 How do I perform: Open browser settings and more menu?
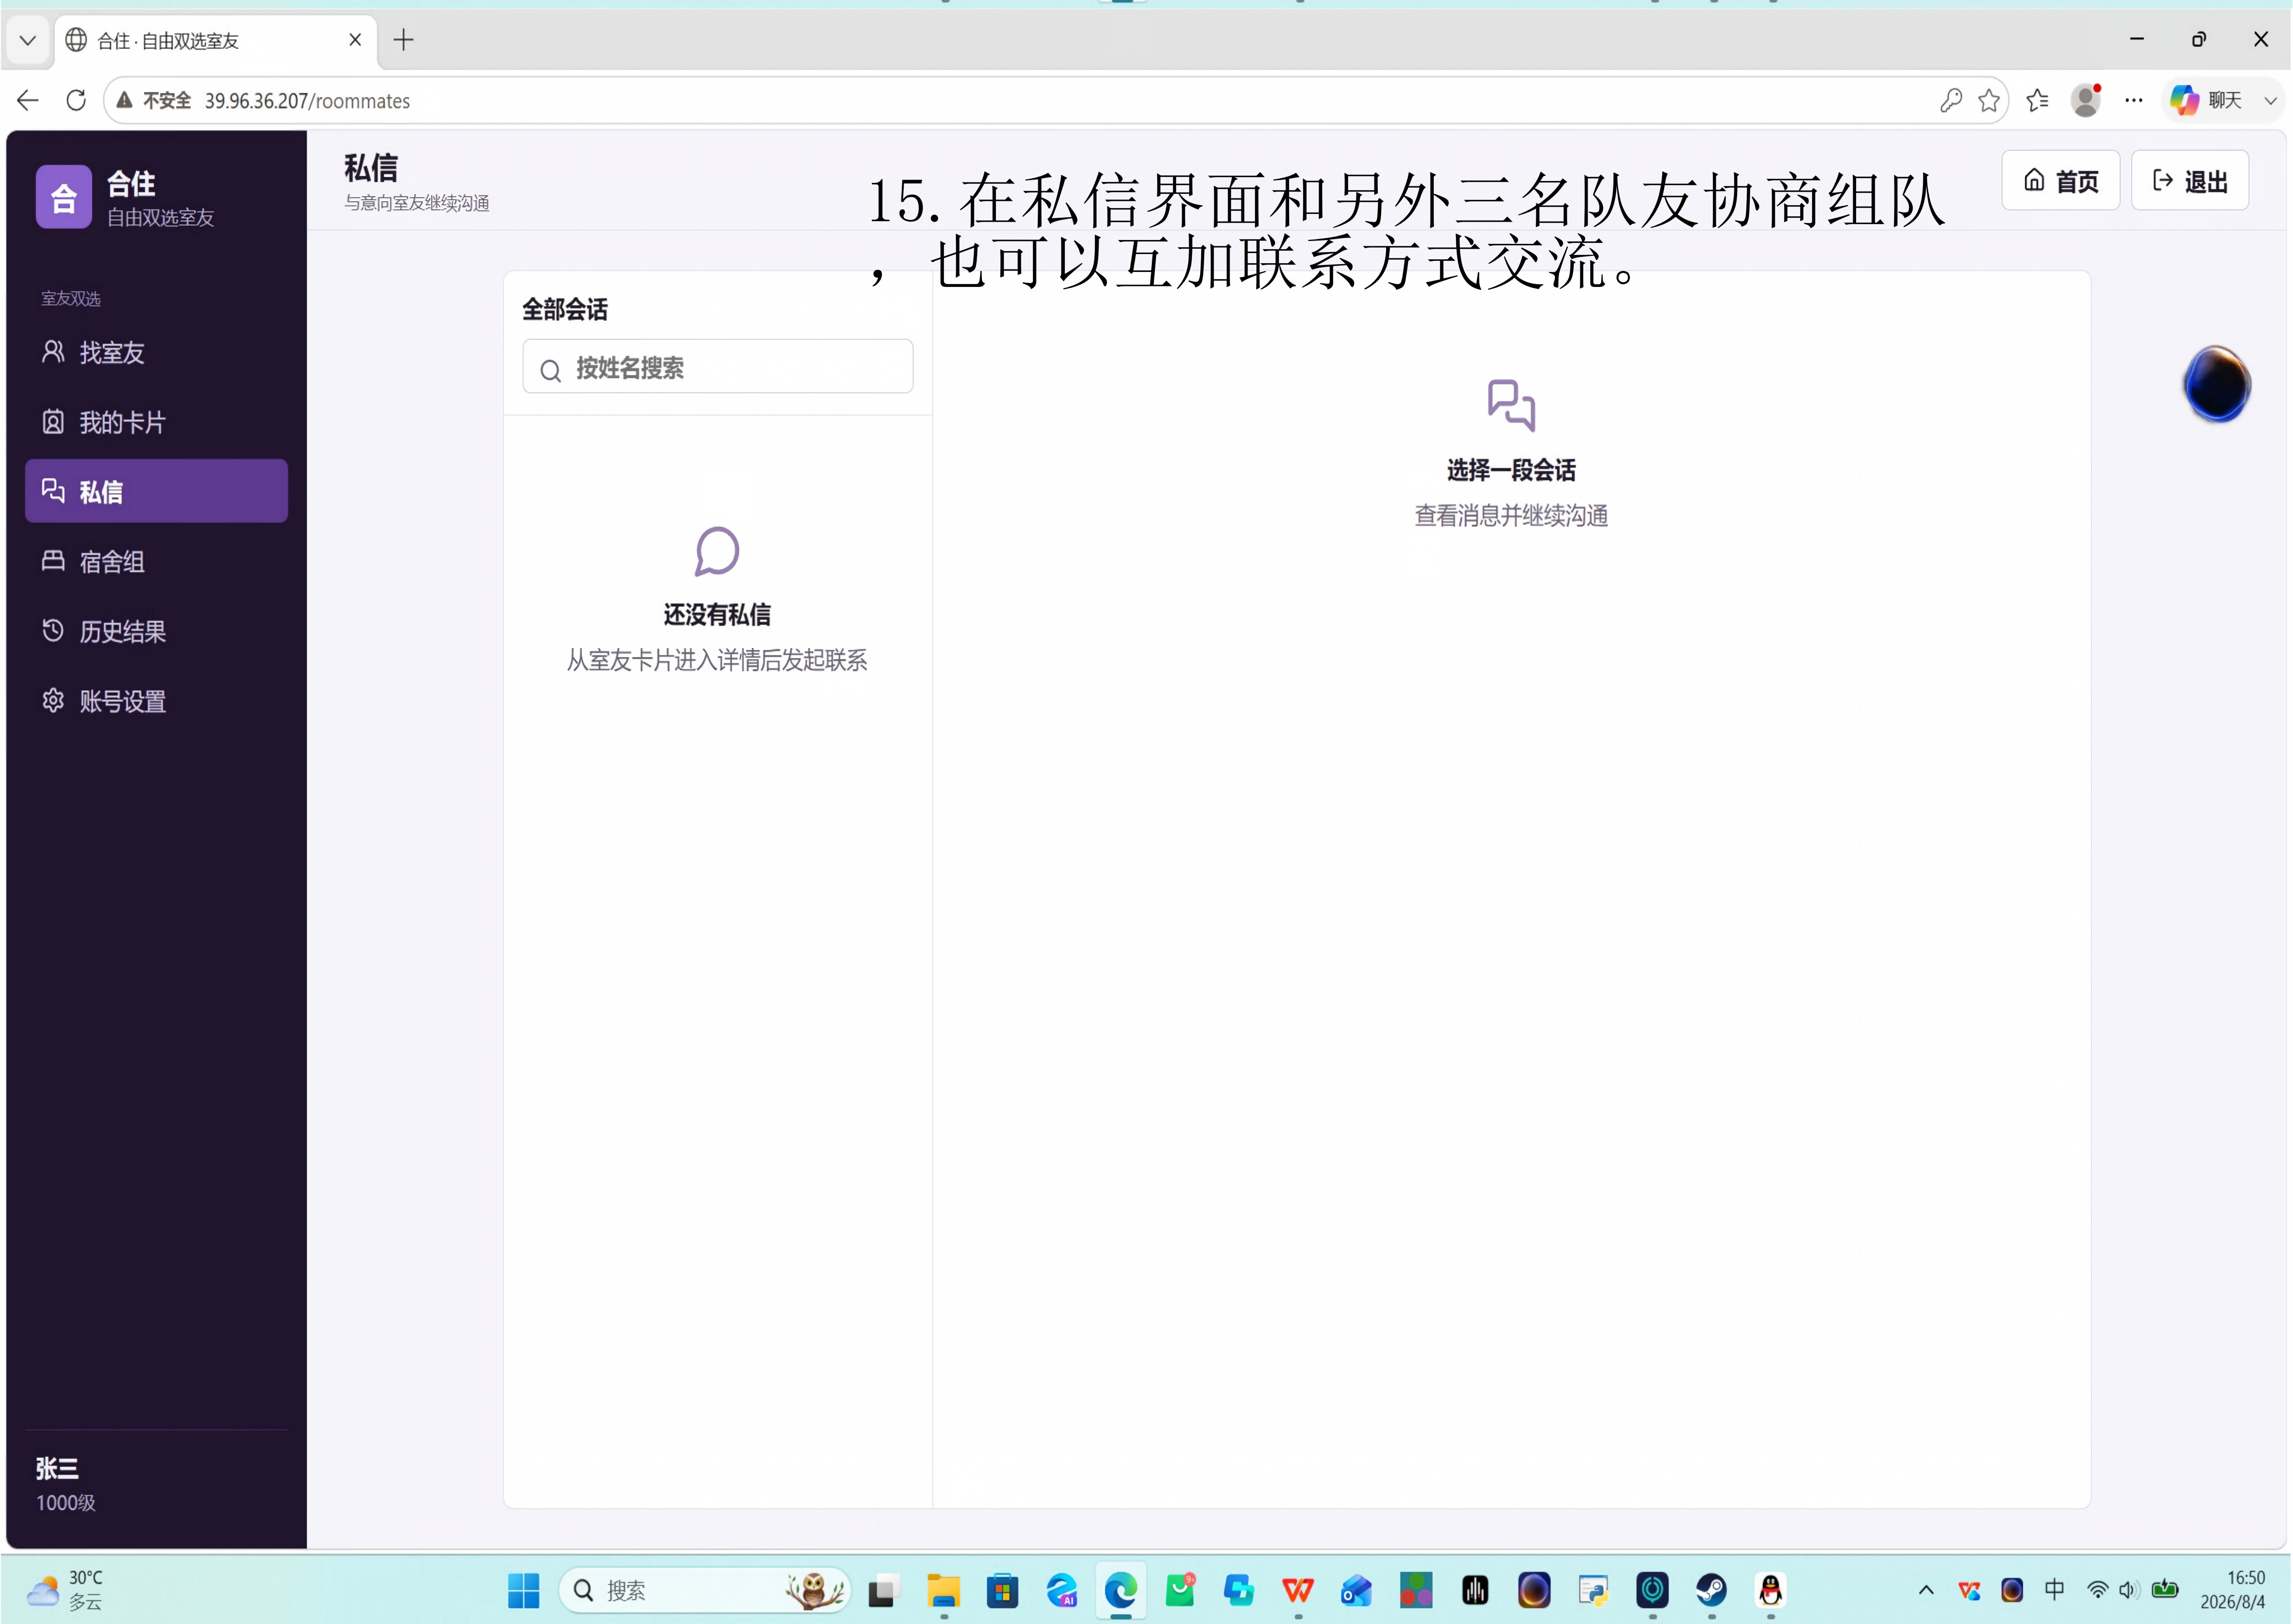tap(2134, 100)
